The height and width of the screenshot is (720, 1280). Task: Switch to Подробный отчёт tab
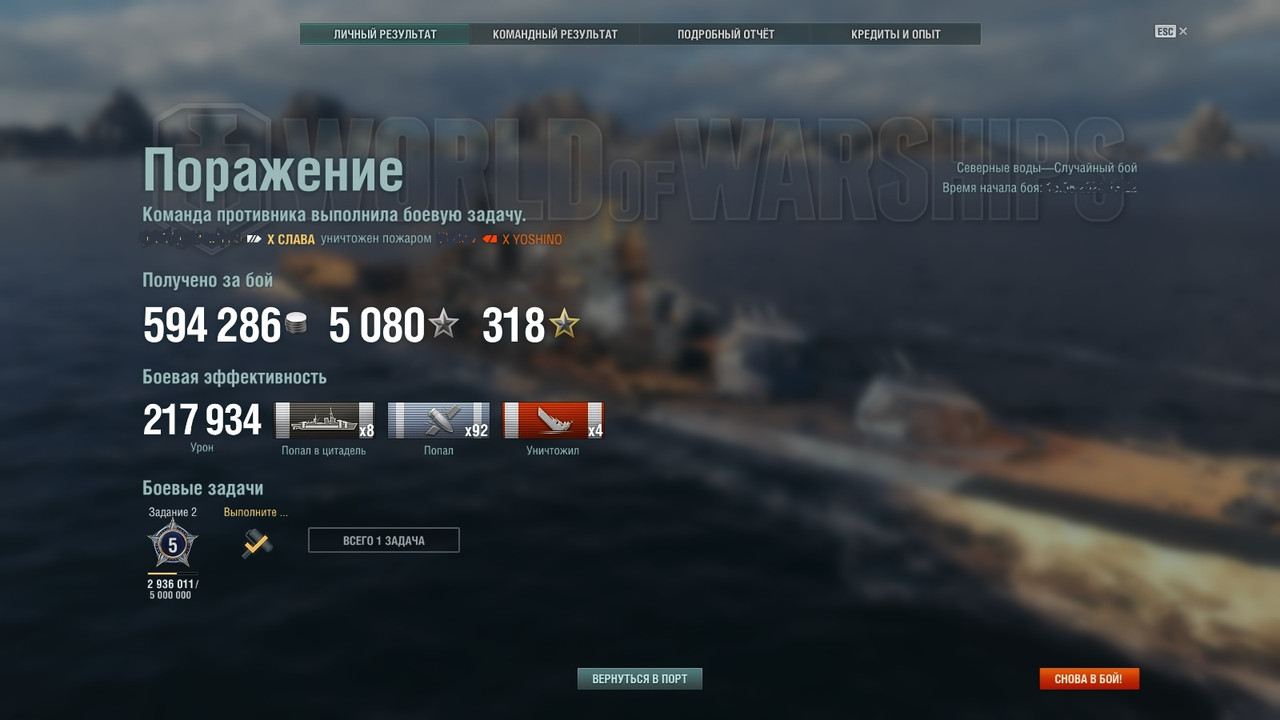(726, 34)
